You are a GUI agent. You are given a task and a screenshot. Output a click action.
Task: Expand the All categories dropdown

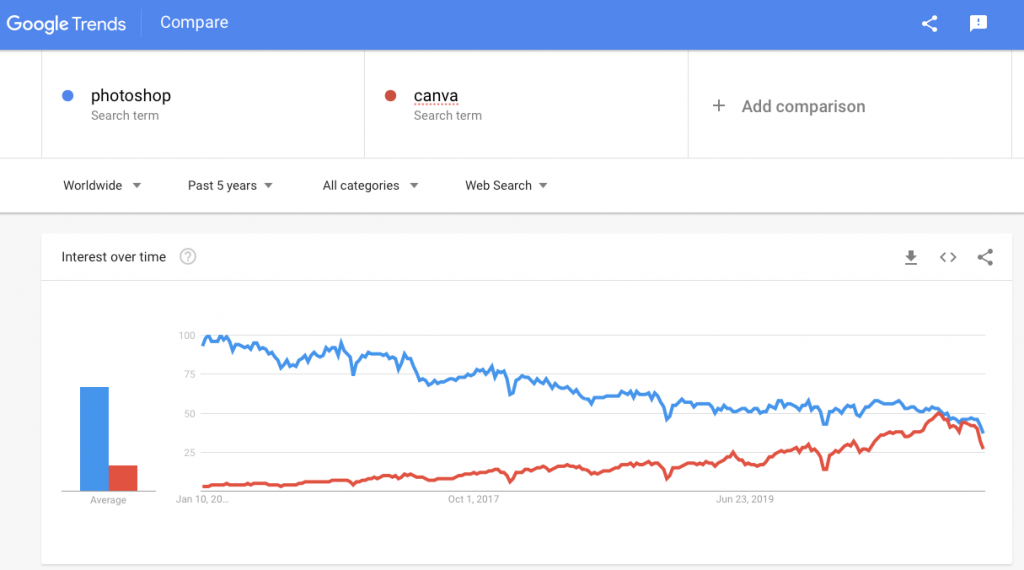pos(370,185)
